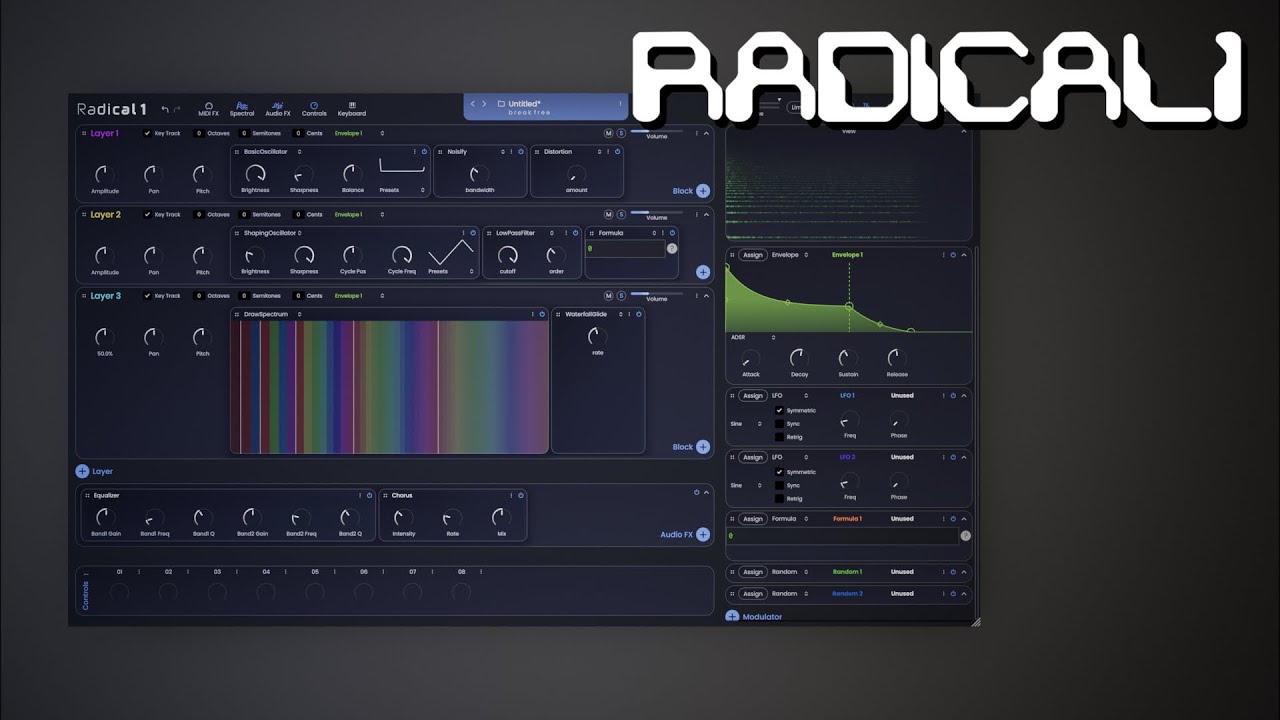
Task: Toggle power of the Noisify block
Action: point(522,152)
